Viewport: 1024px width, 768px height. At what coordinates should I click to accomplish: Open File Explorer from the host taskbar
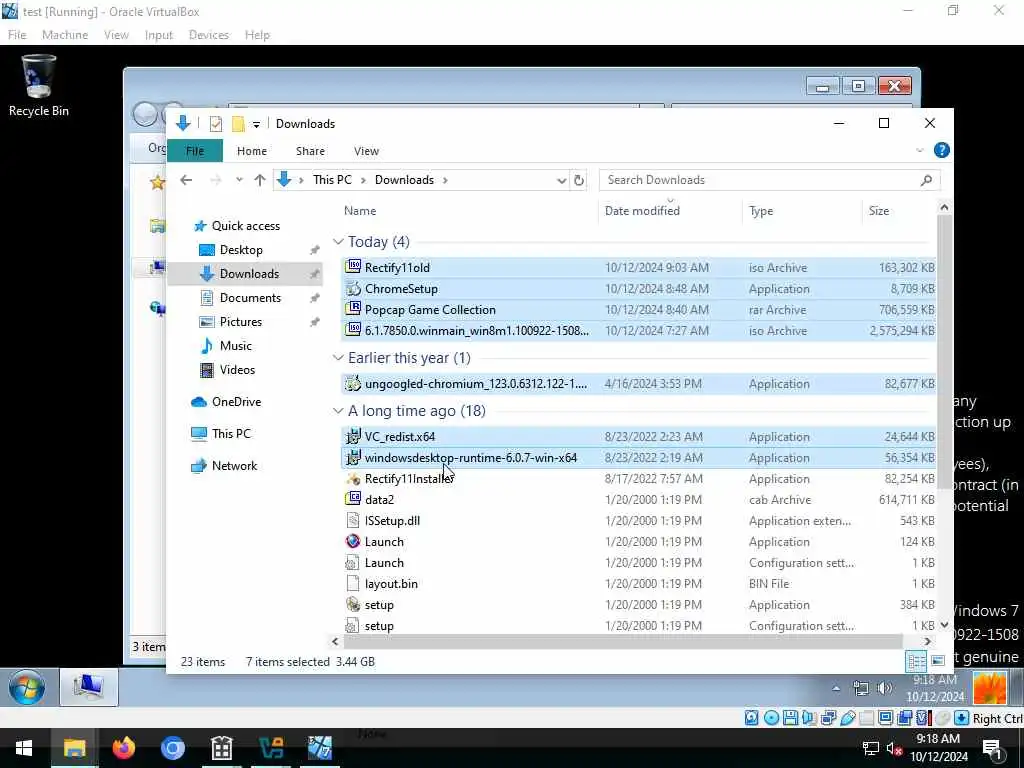(x=74, y=748)
